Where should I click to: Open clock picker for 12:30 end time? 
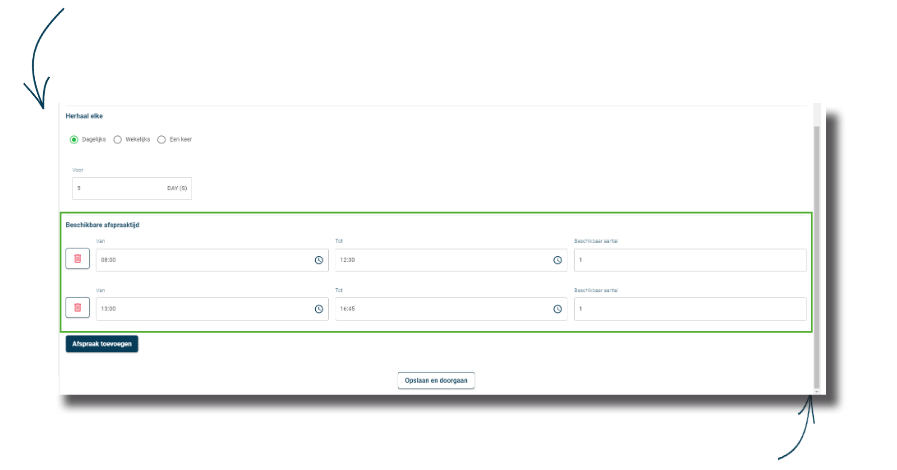coord(558,260)
